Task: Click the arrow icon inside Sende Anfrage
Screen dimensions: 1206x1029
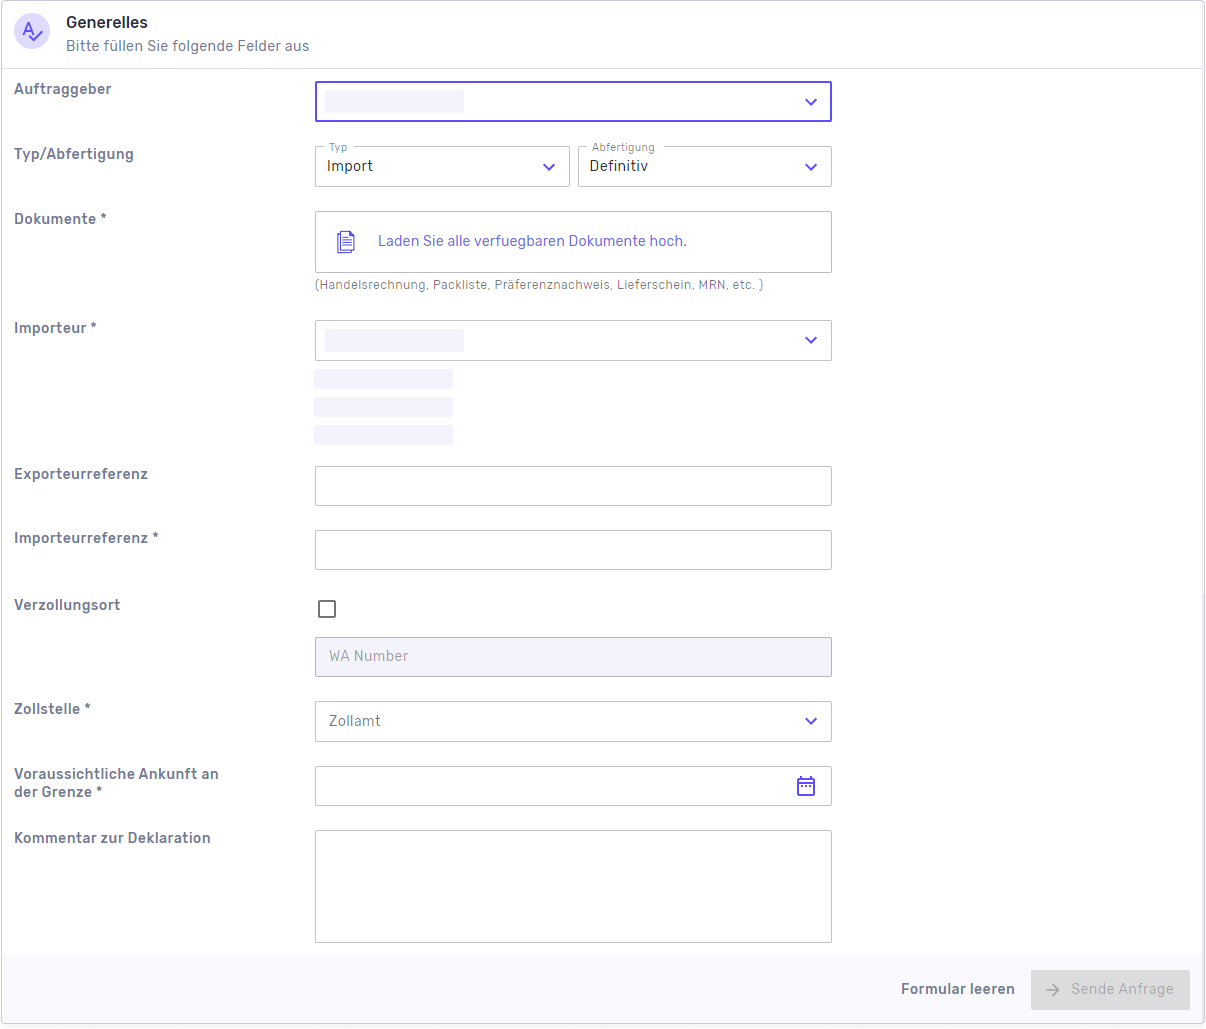Action: 1051,989
